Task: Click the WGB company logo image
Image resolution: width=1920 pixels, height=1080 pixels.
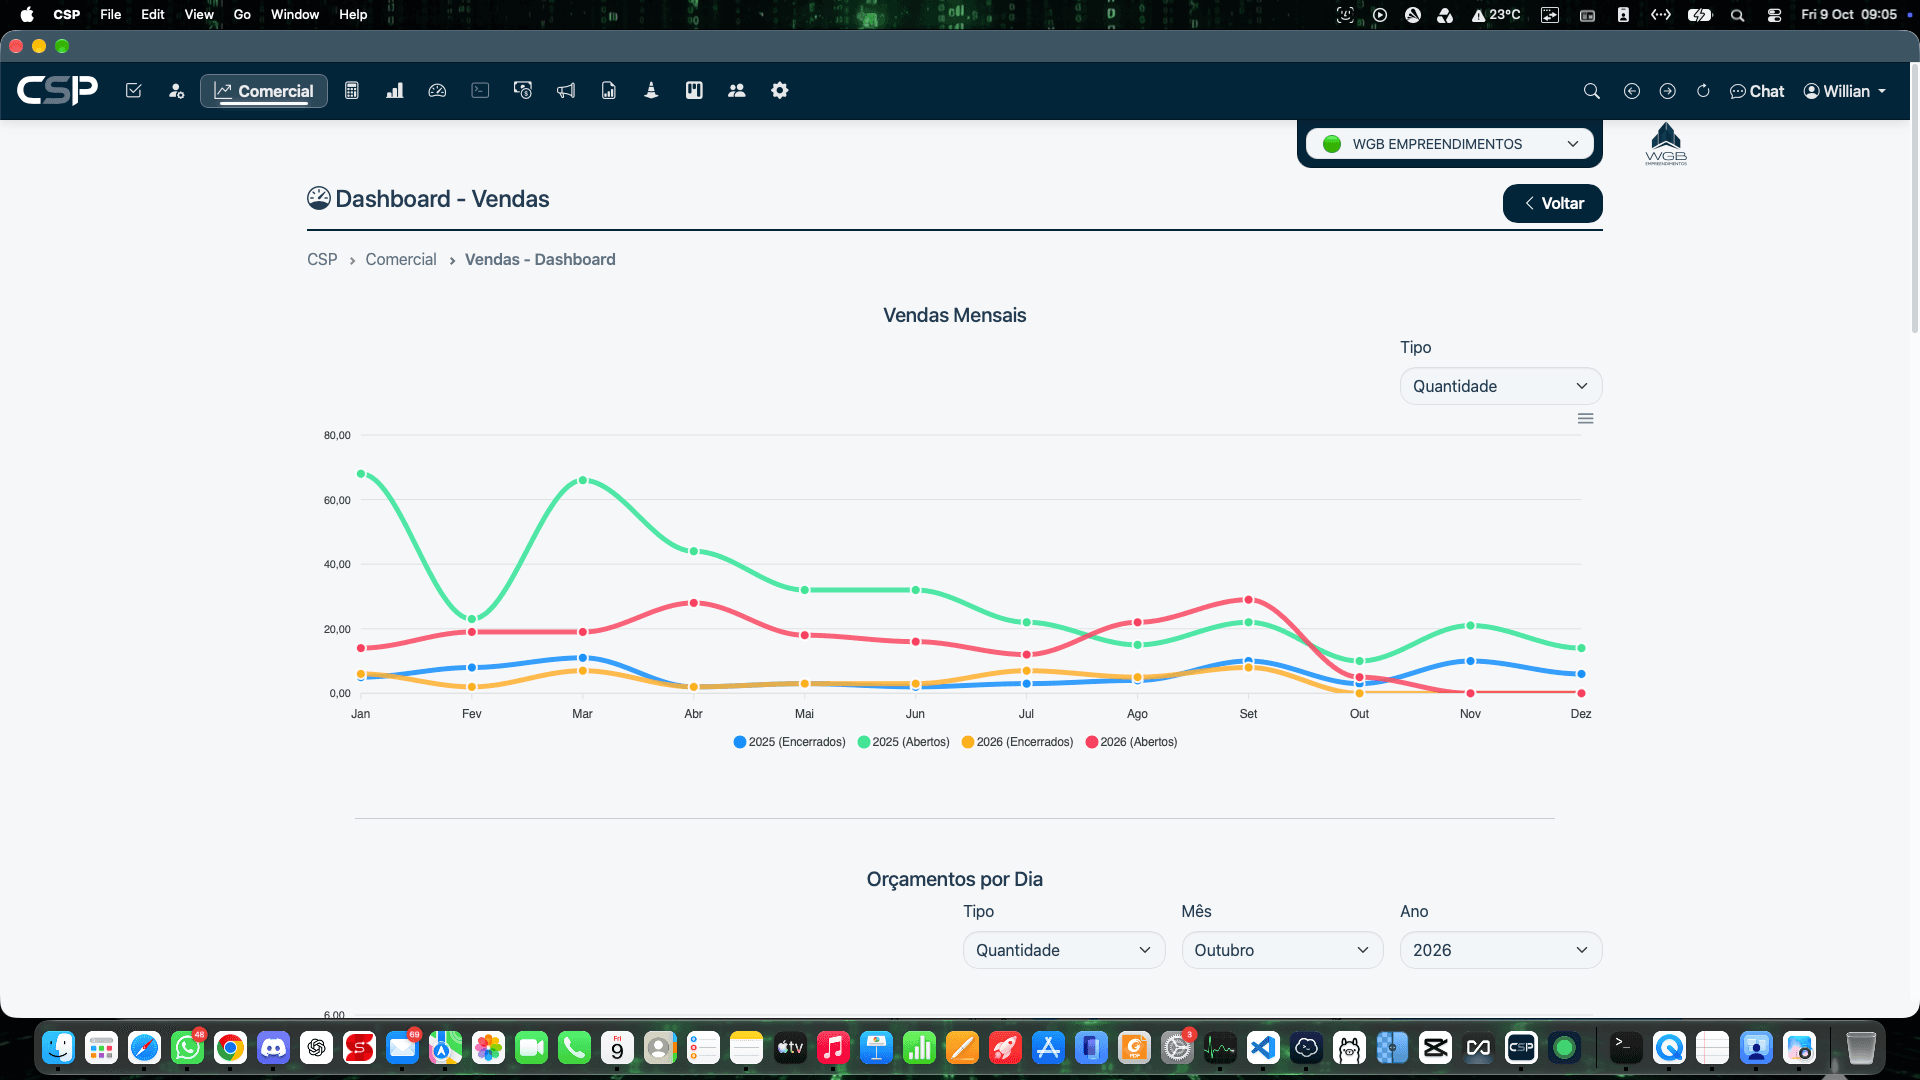Action: point(1666,144)
